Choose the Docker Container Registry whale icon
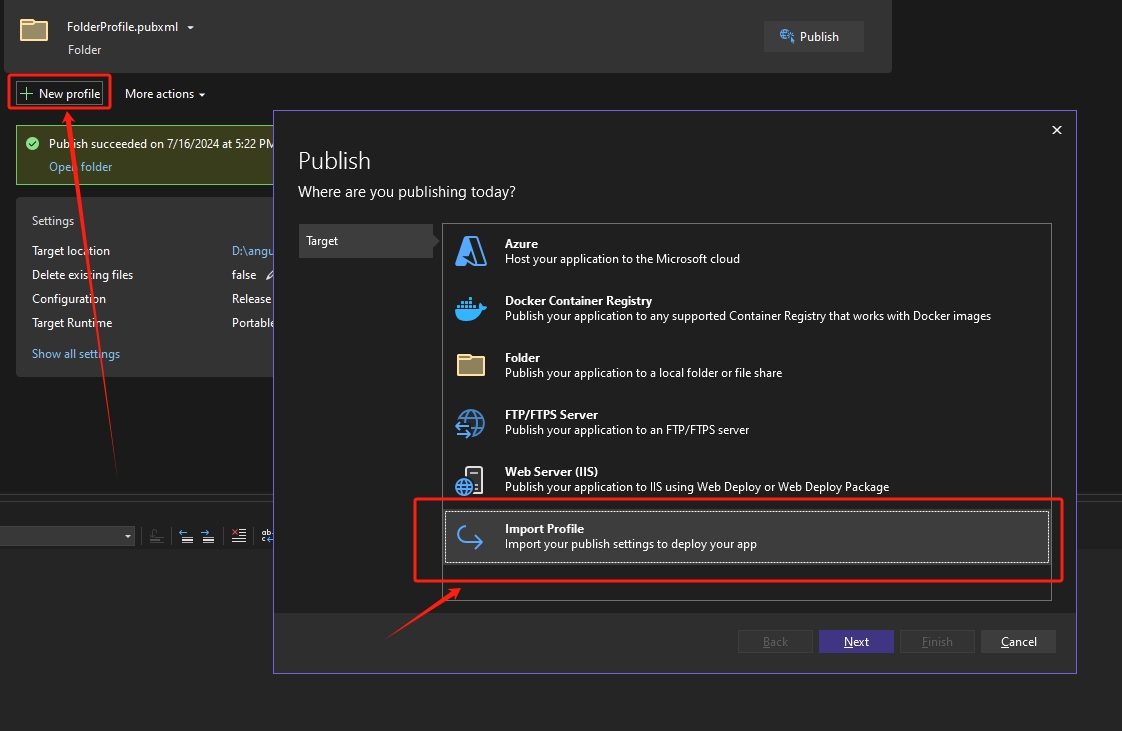Viewport: 1122px width, 731px height. [470, 308]
